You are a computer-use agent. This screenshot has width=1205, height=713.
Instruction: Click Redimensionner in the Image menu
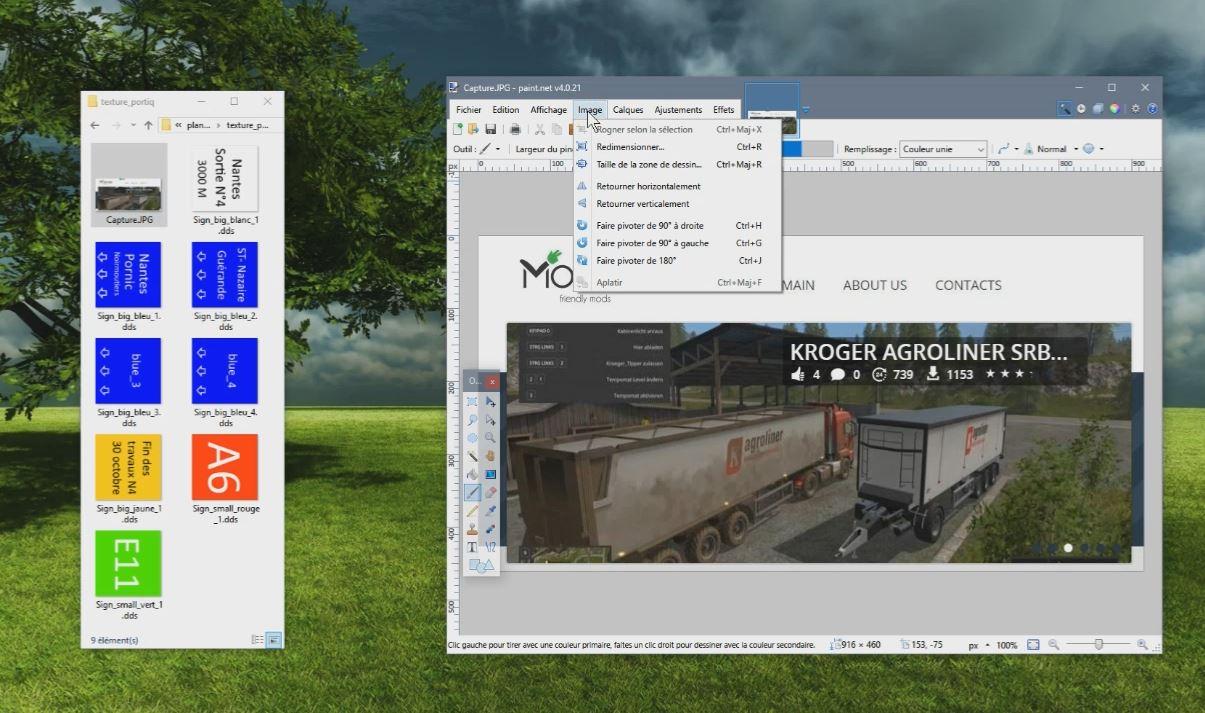click(630, 147)
